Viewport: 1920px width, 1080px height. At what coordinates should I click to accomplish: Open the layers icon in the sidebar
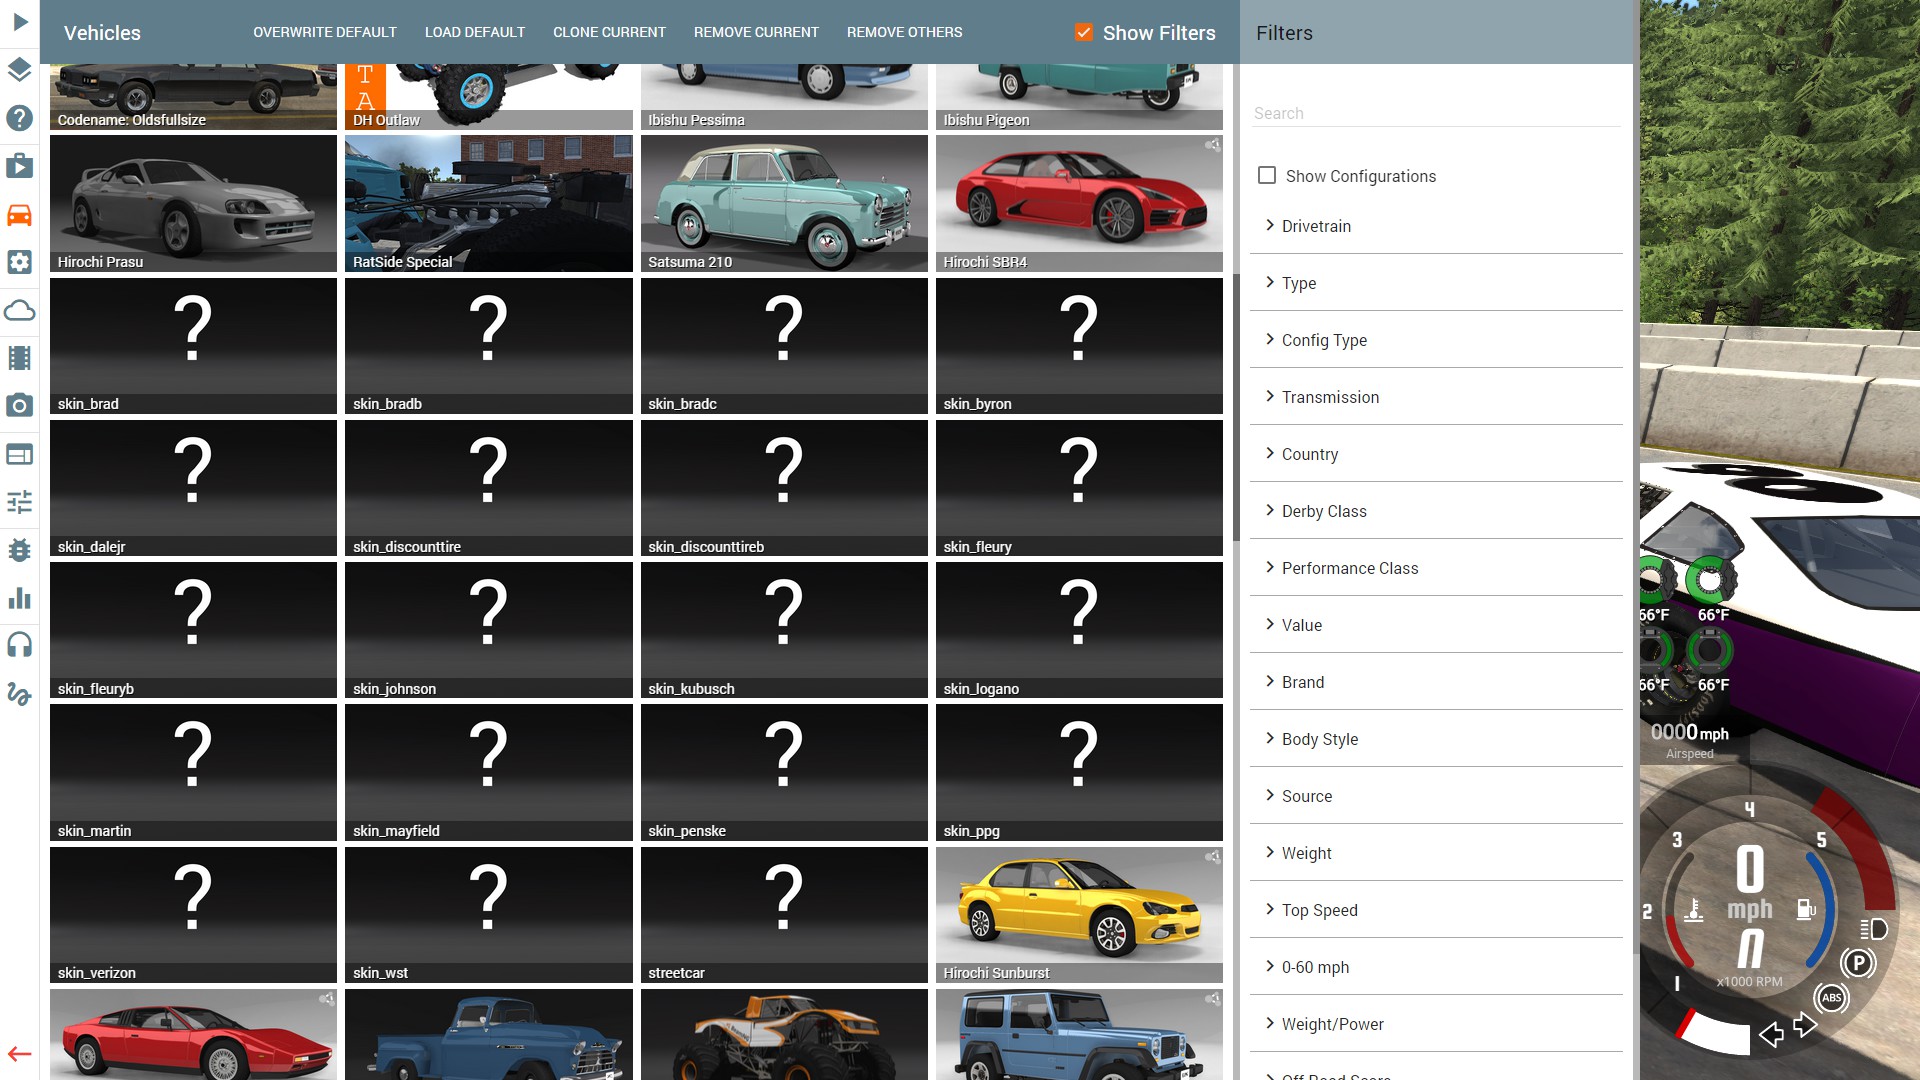coord(19,70)
